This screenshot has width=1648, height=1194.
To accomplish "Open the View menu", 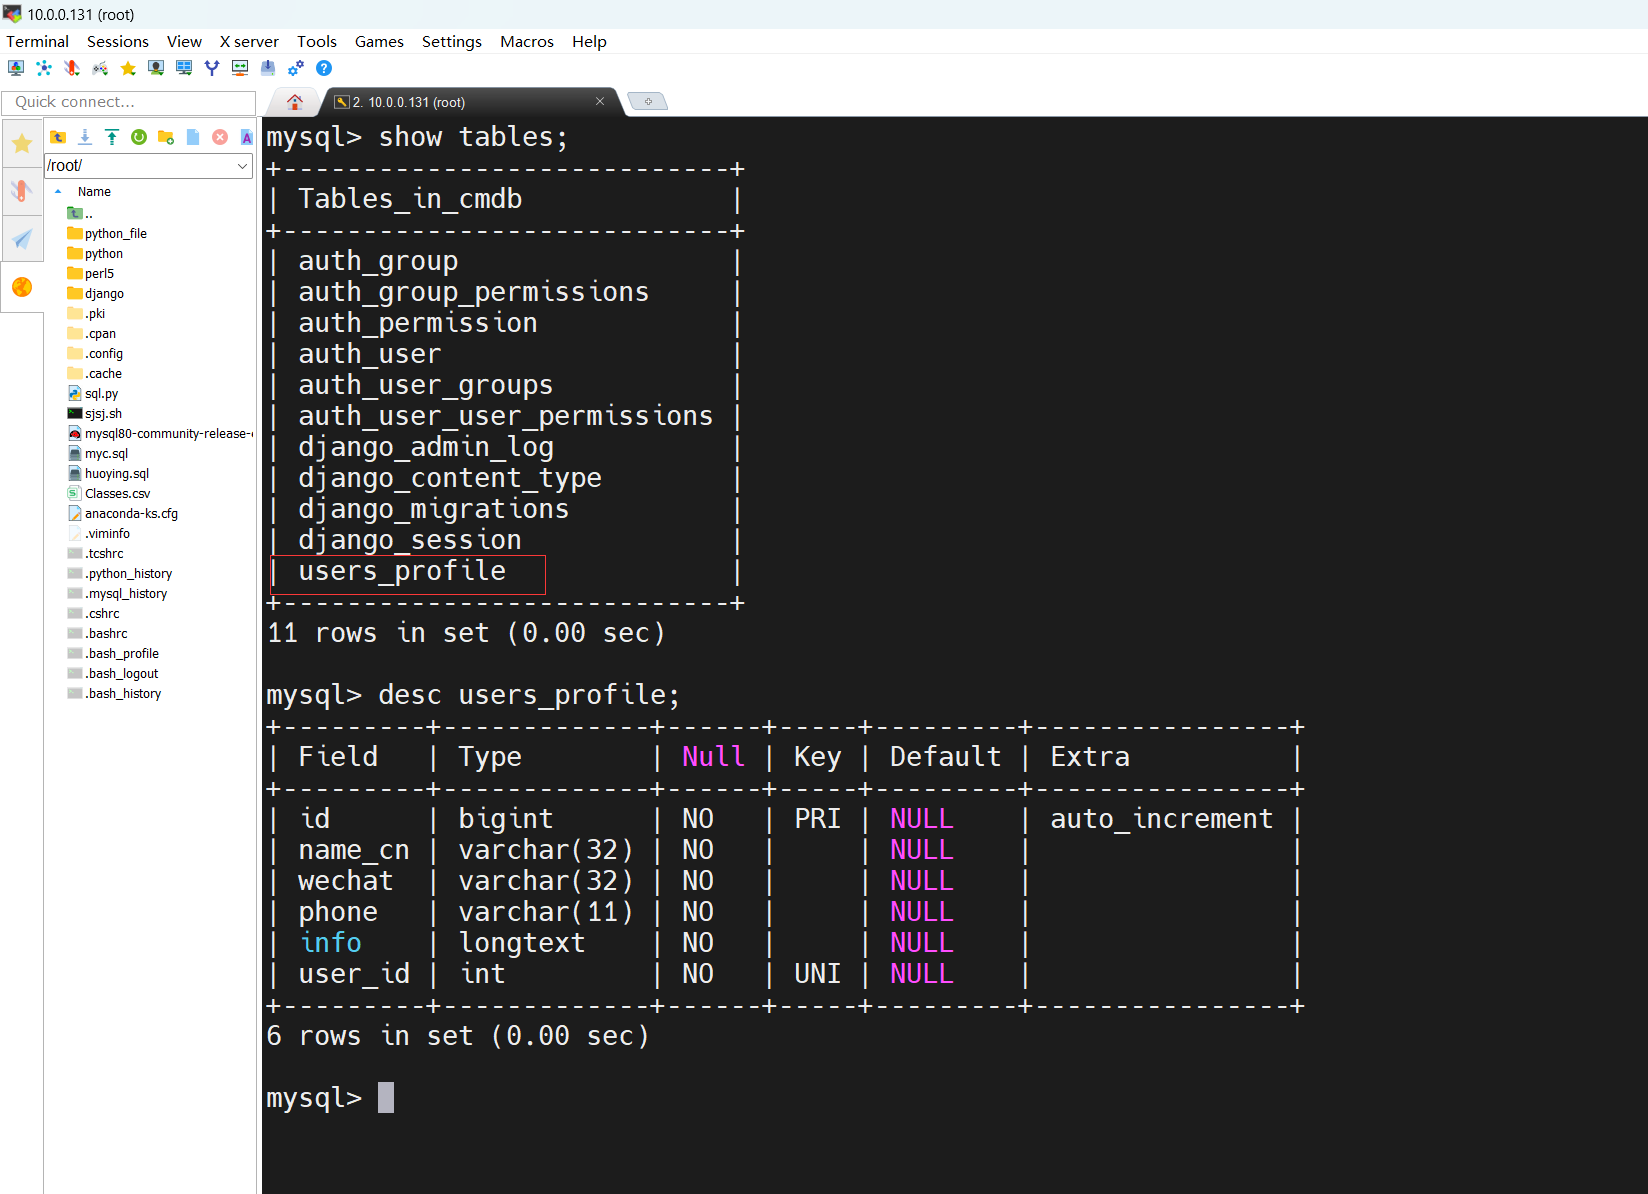I will [x=184, y=41].
